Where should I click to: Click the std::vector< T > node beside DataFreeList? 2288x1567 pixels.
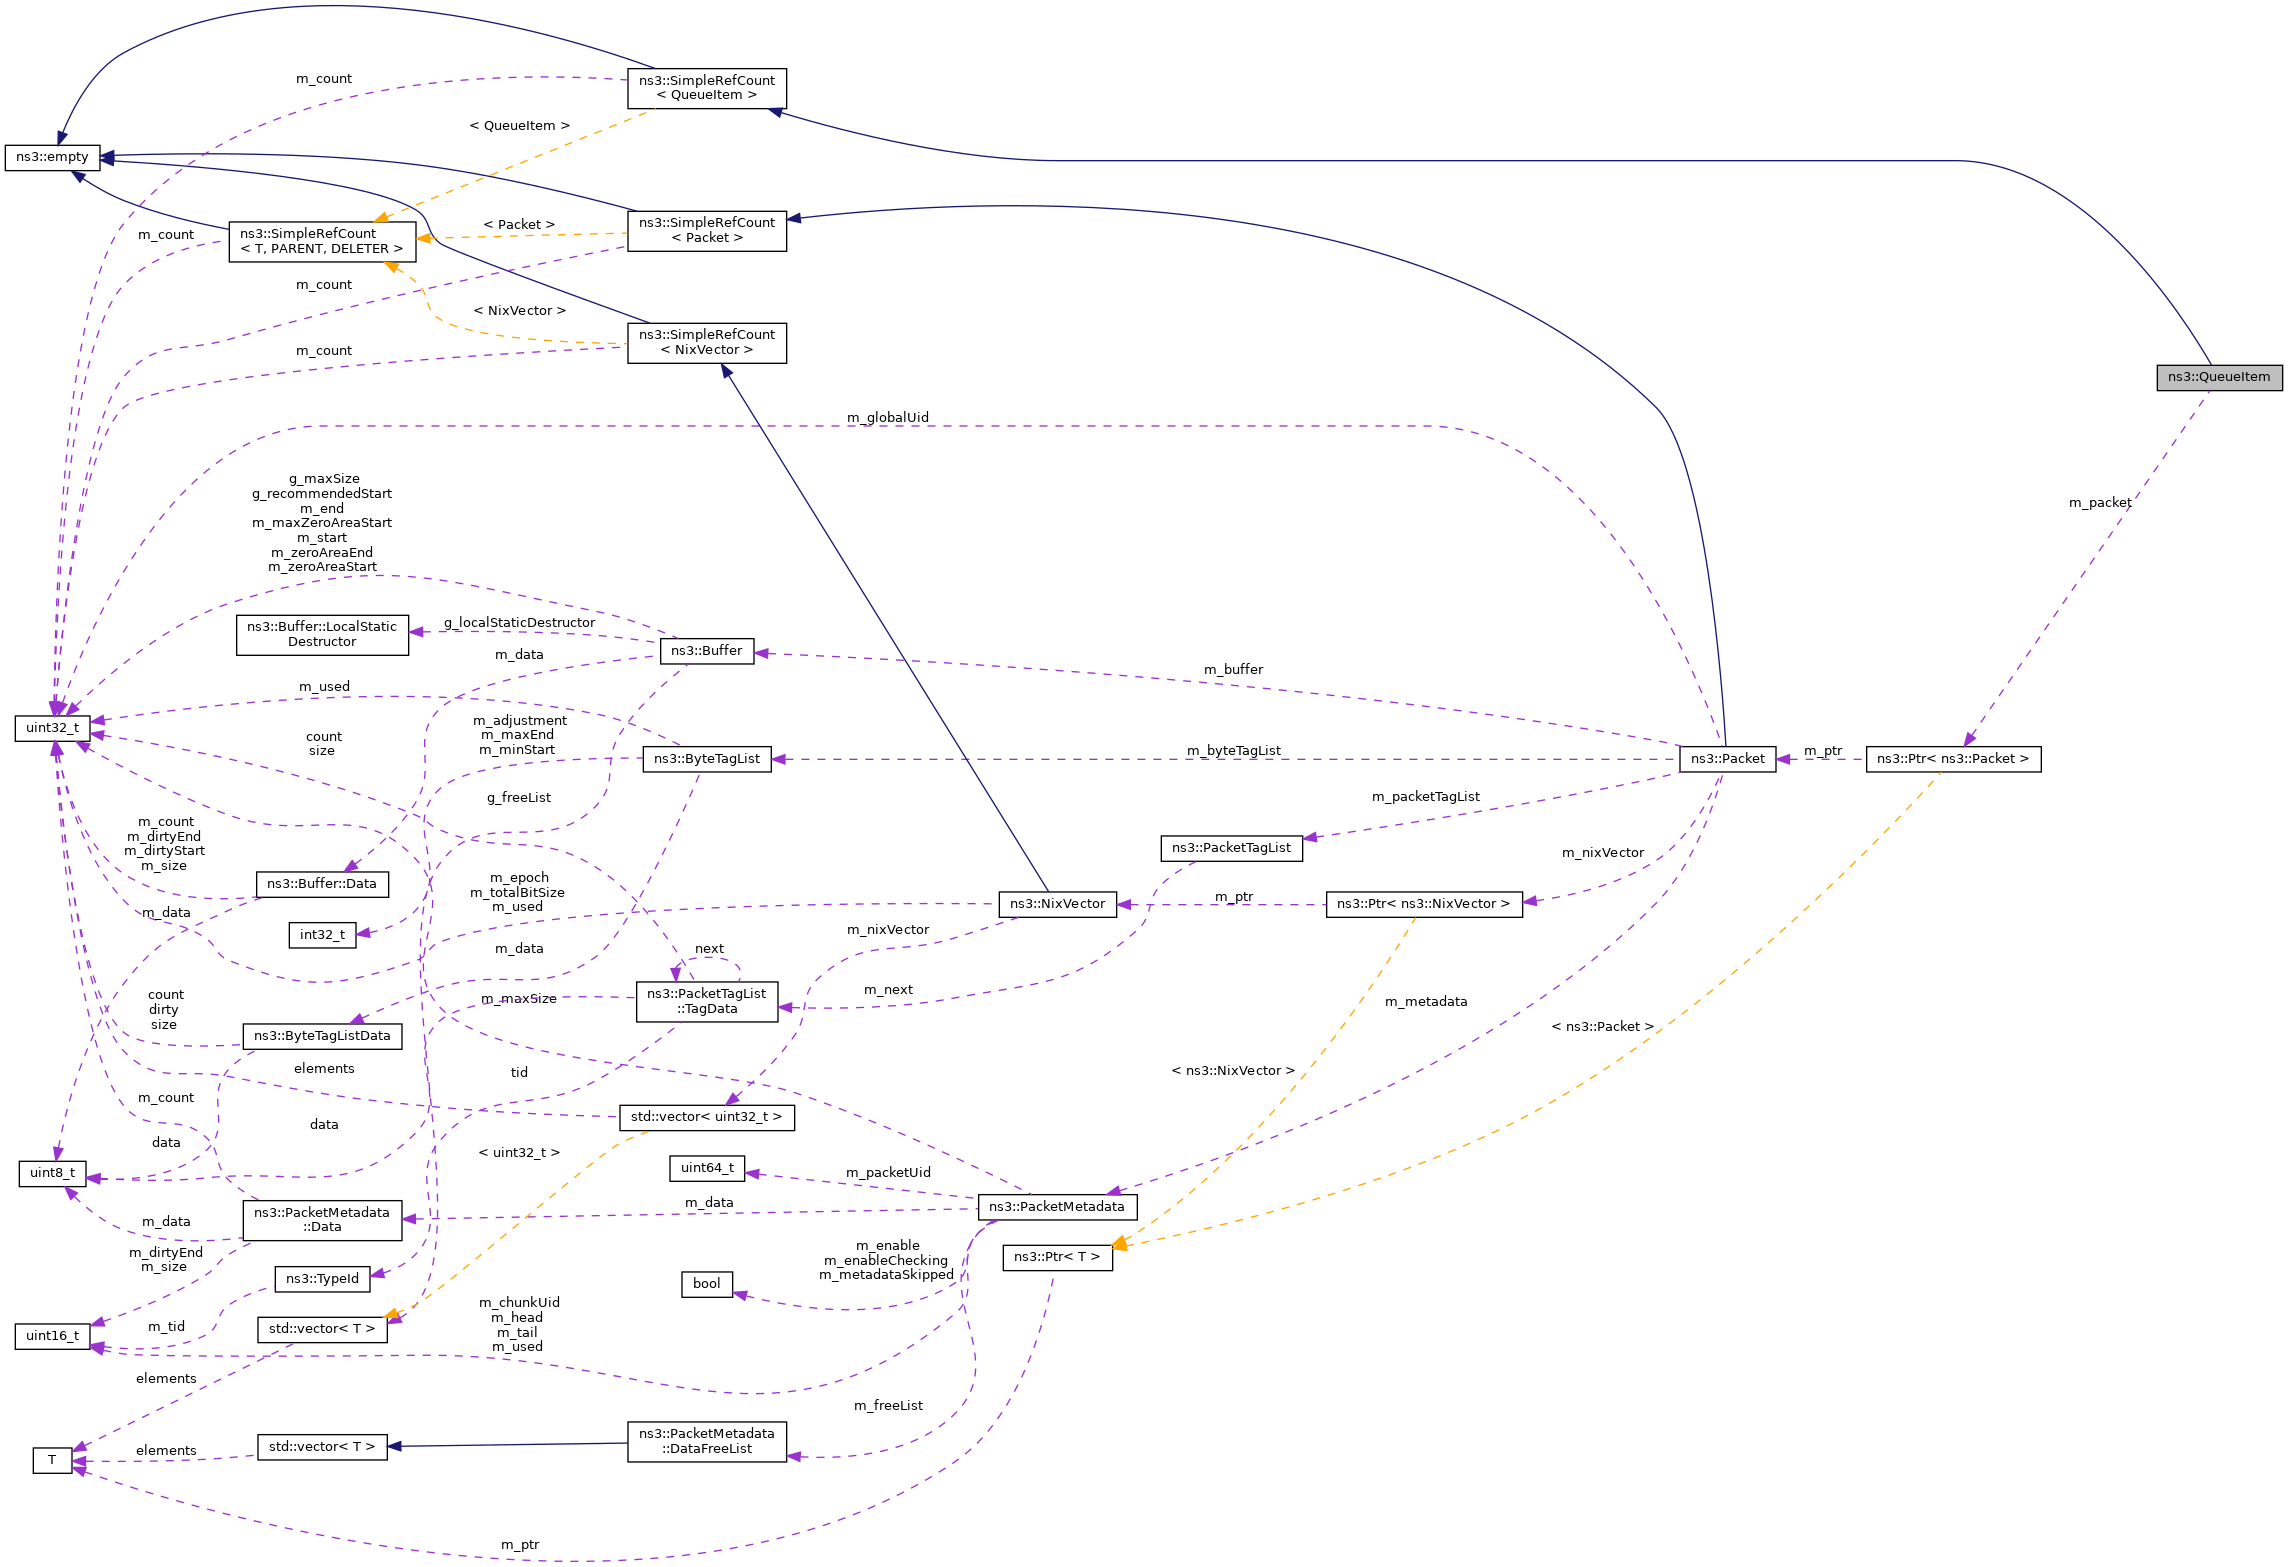pyautogui.click(x=322, y=1447)
